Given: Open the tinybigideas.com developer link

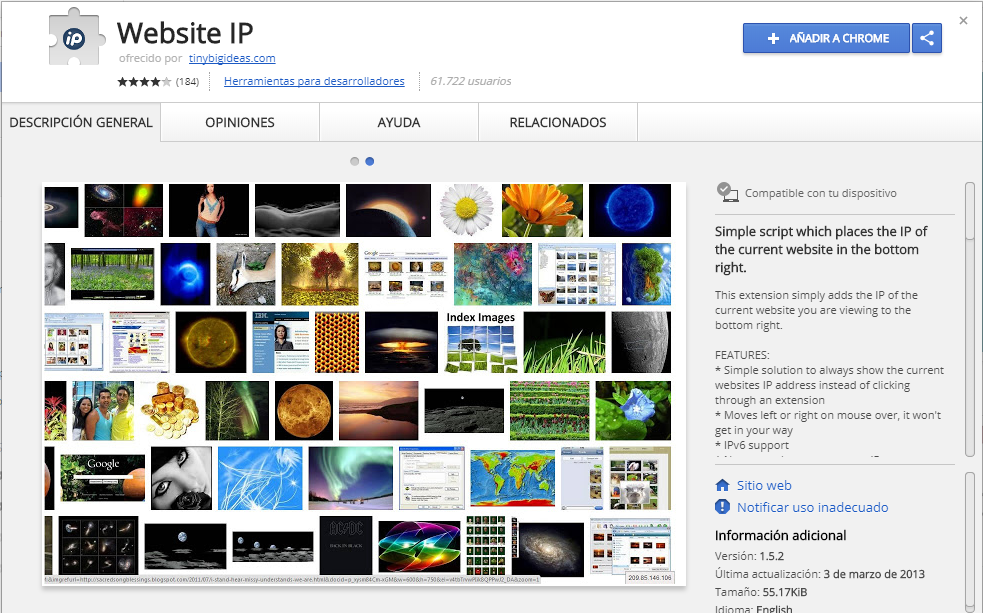Looking at the screenshot, I should click(x=232, y=58).
